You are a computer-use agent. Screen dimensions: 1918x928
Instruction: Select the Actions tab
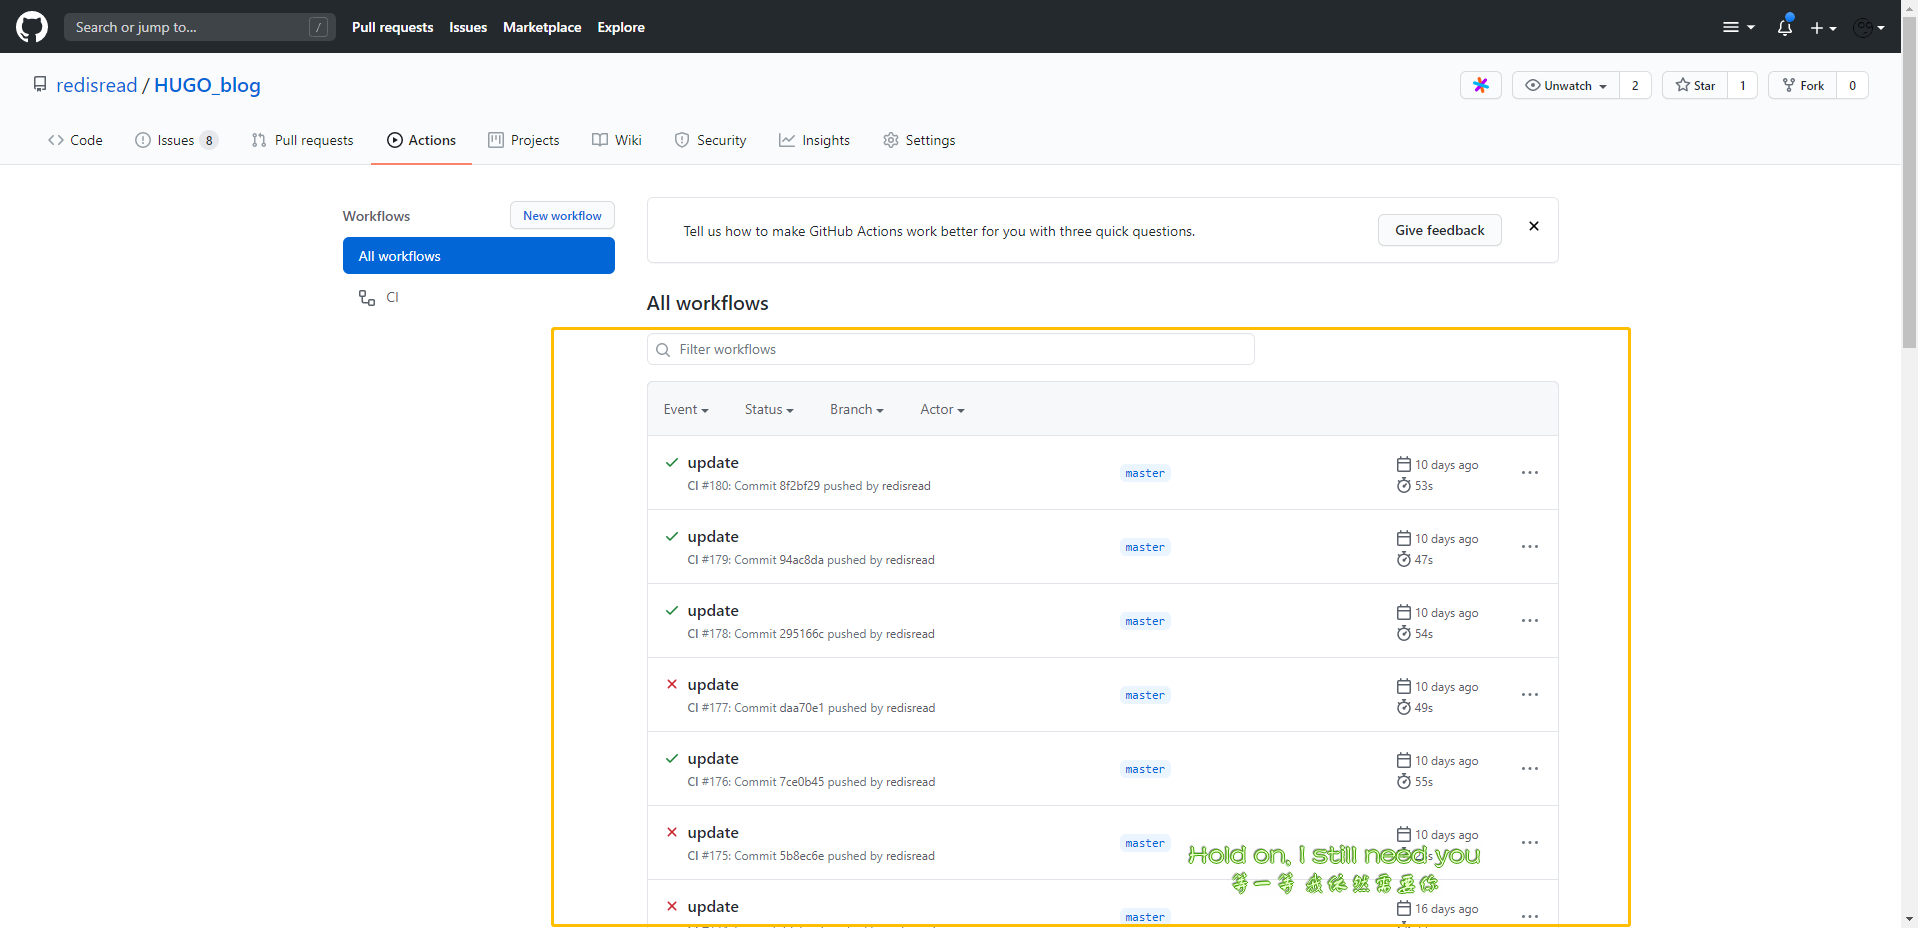pos(421,140)
